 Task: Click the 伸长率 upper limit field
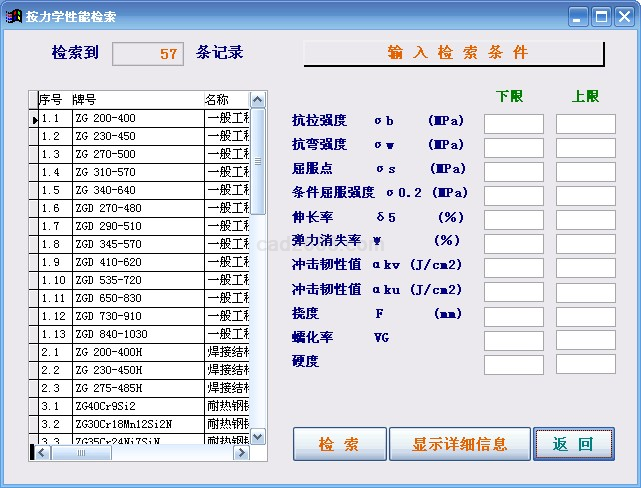(585, 220)
